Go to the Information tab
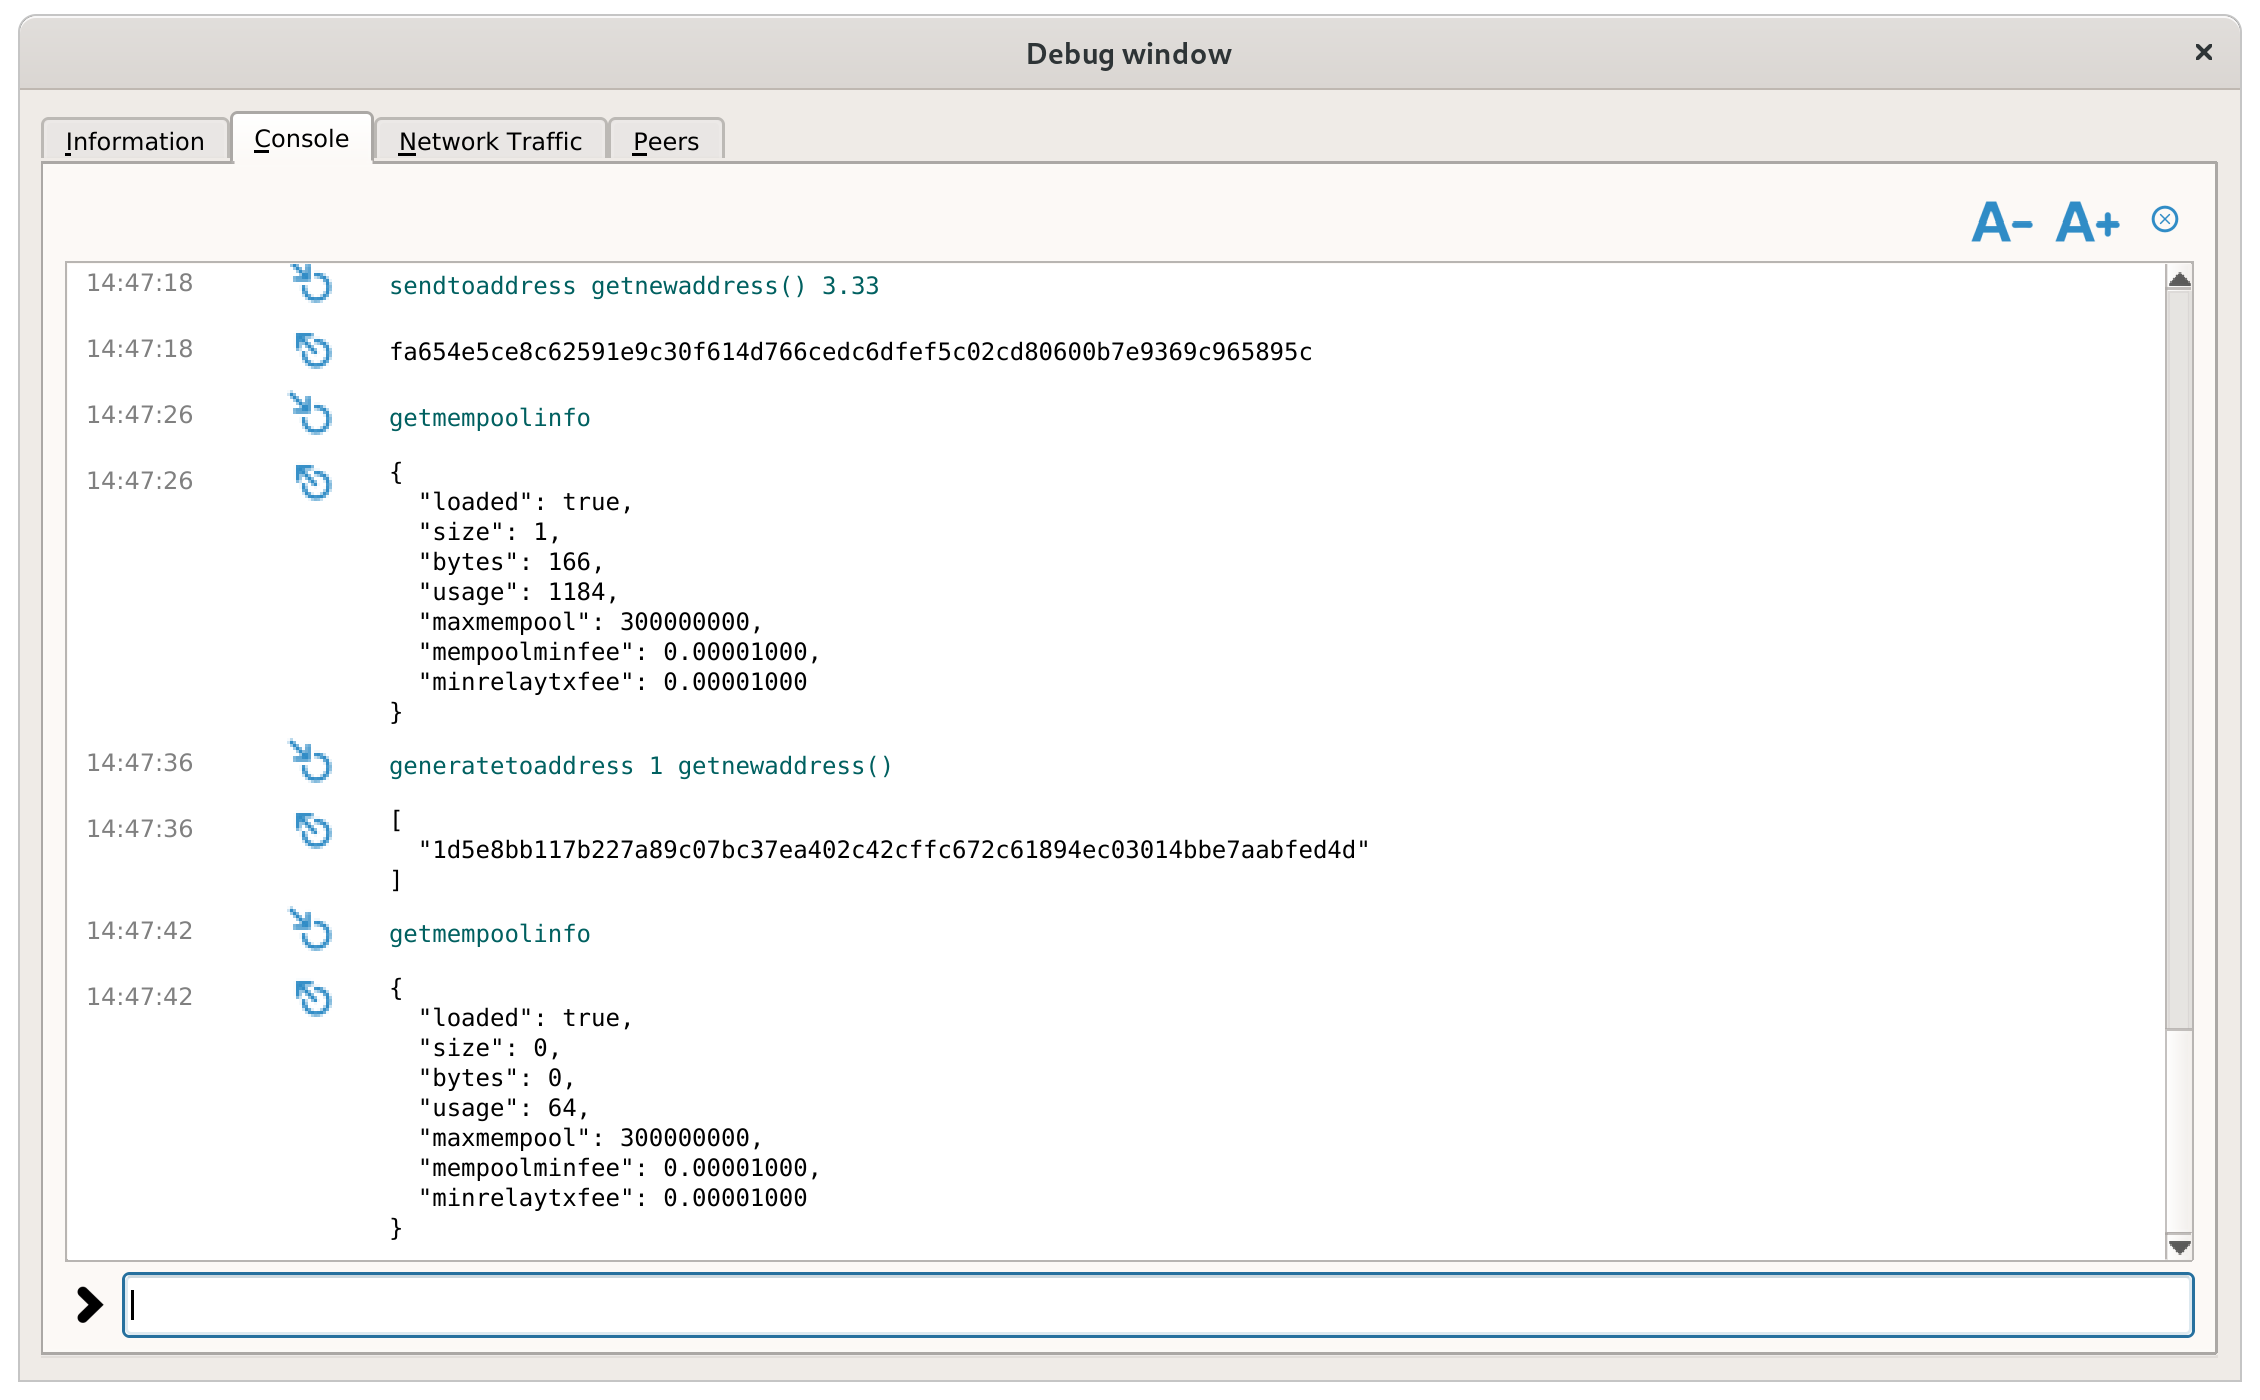Screen dimensions: 2260x1400 pyautogui.click(x=135, y=140)
